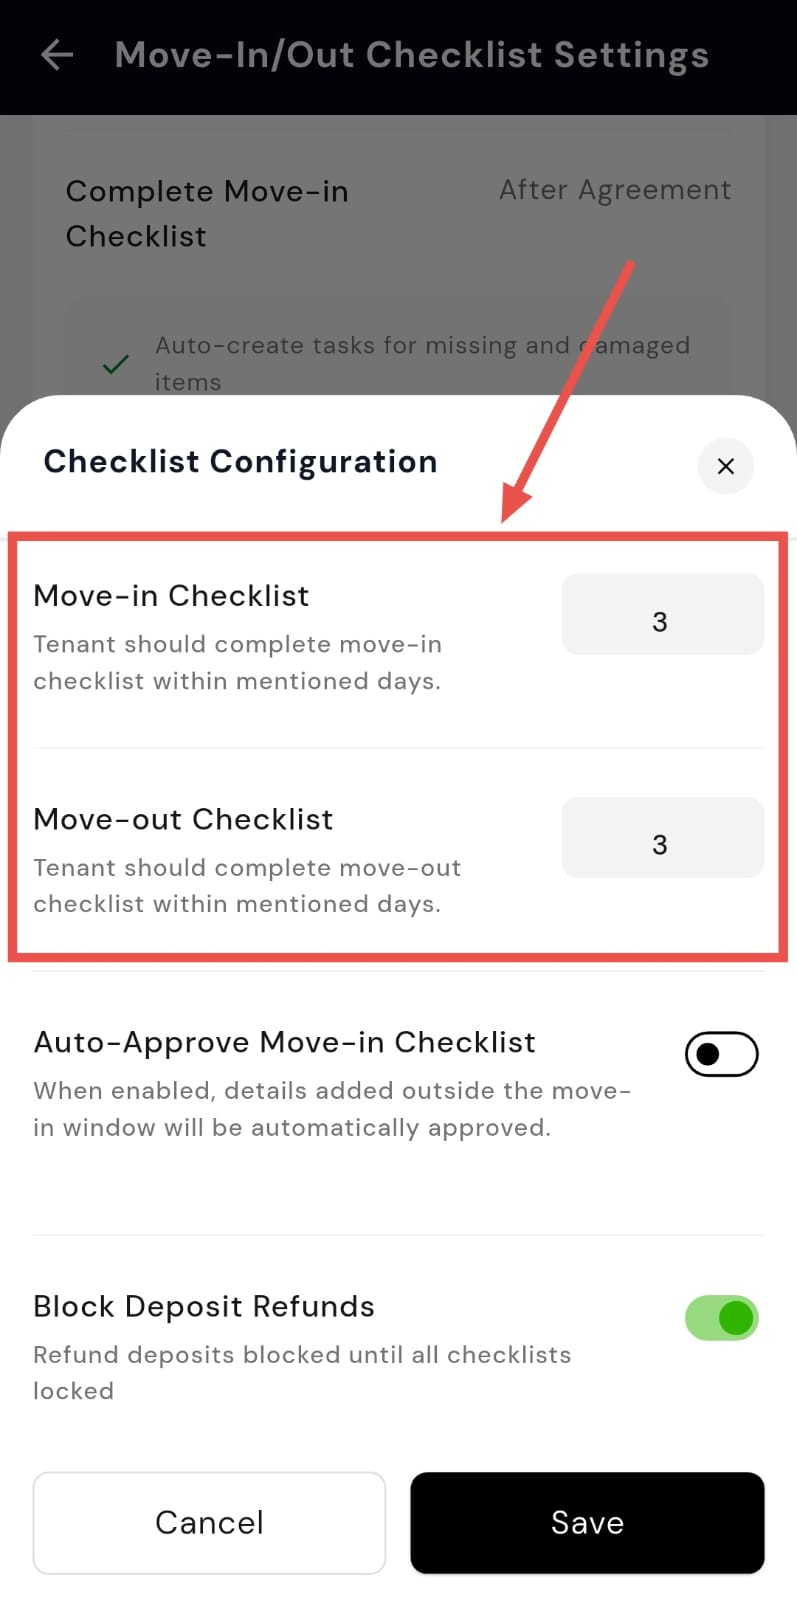
Task: Click the Move-in Checklist label
Action: click(171, 596)
